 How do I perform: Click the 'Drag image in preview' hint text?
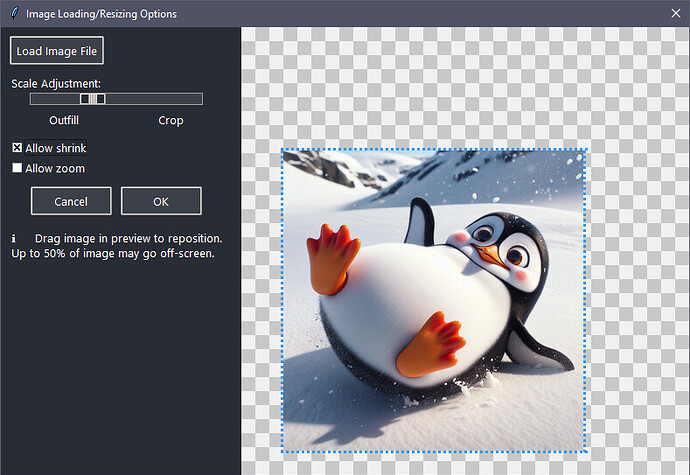(117, 246)
